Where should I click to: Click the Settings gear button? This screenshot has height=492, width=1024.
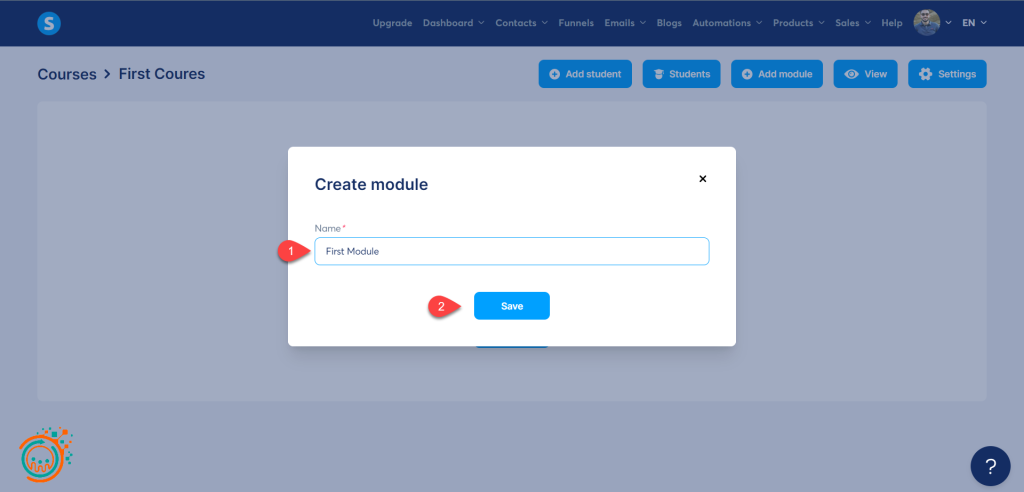pos(947,74)
